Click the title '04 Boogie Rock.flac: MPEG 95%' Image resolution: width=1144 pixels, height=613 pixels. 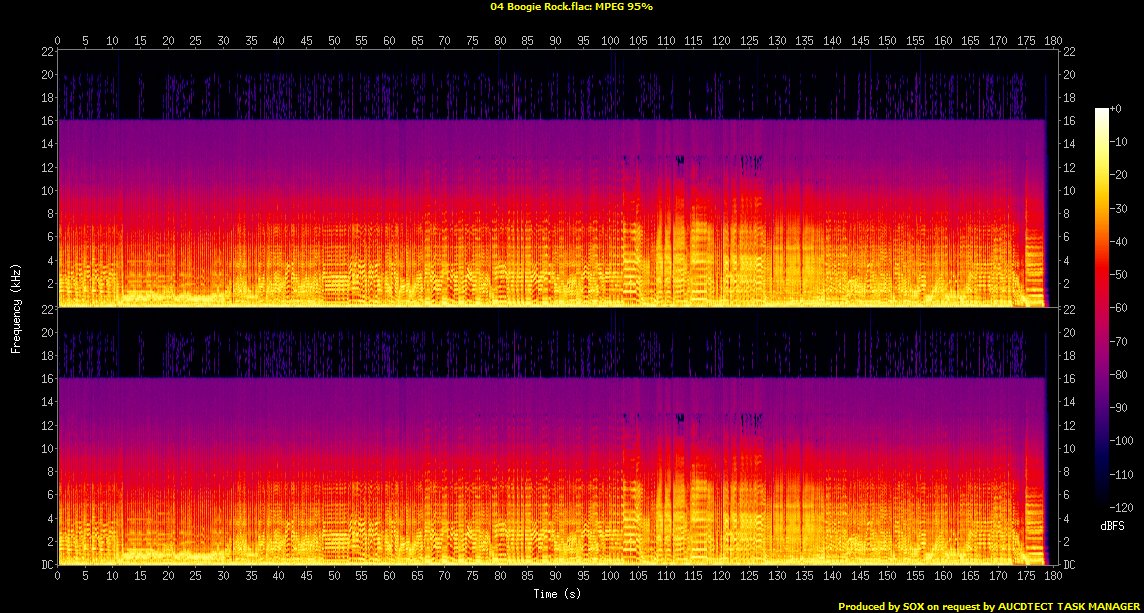(571, 7)
